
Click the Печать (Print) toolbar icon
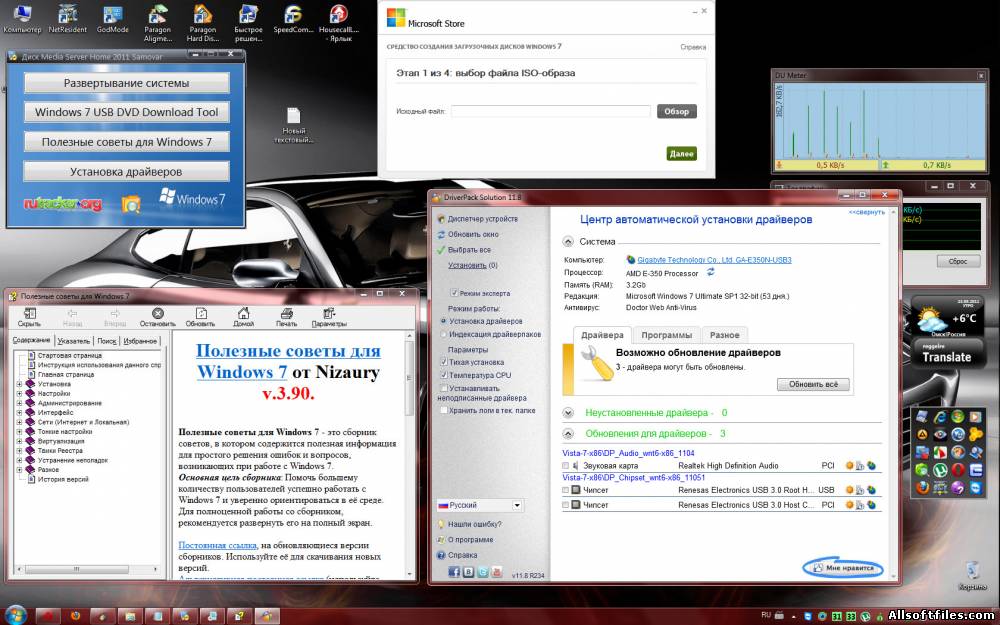pyautogui.click(x=286, y=316)
